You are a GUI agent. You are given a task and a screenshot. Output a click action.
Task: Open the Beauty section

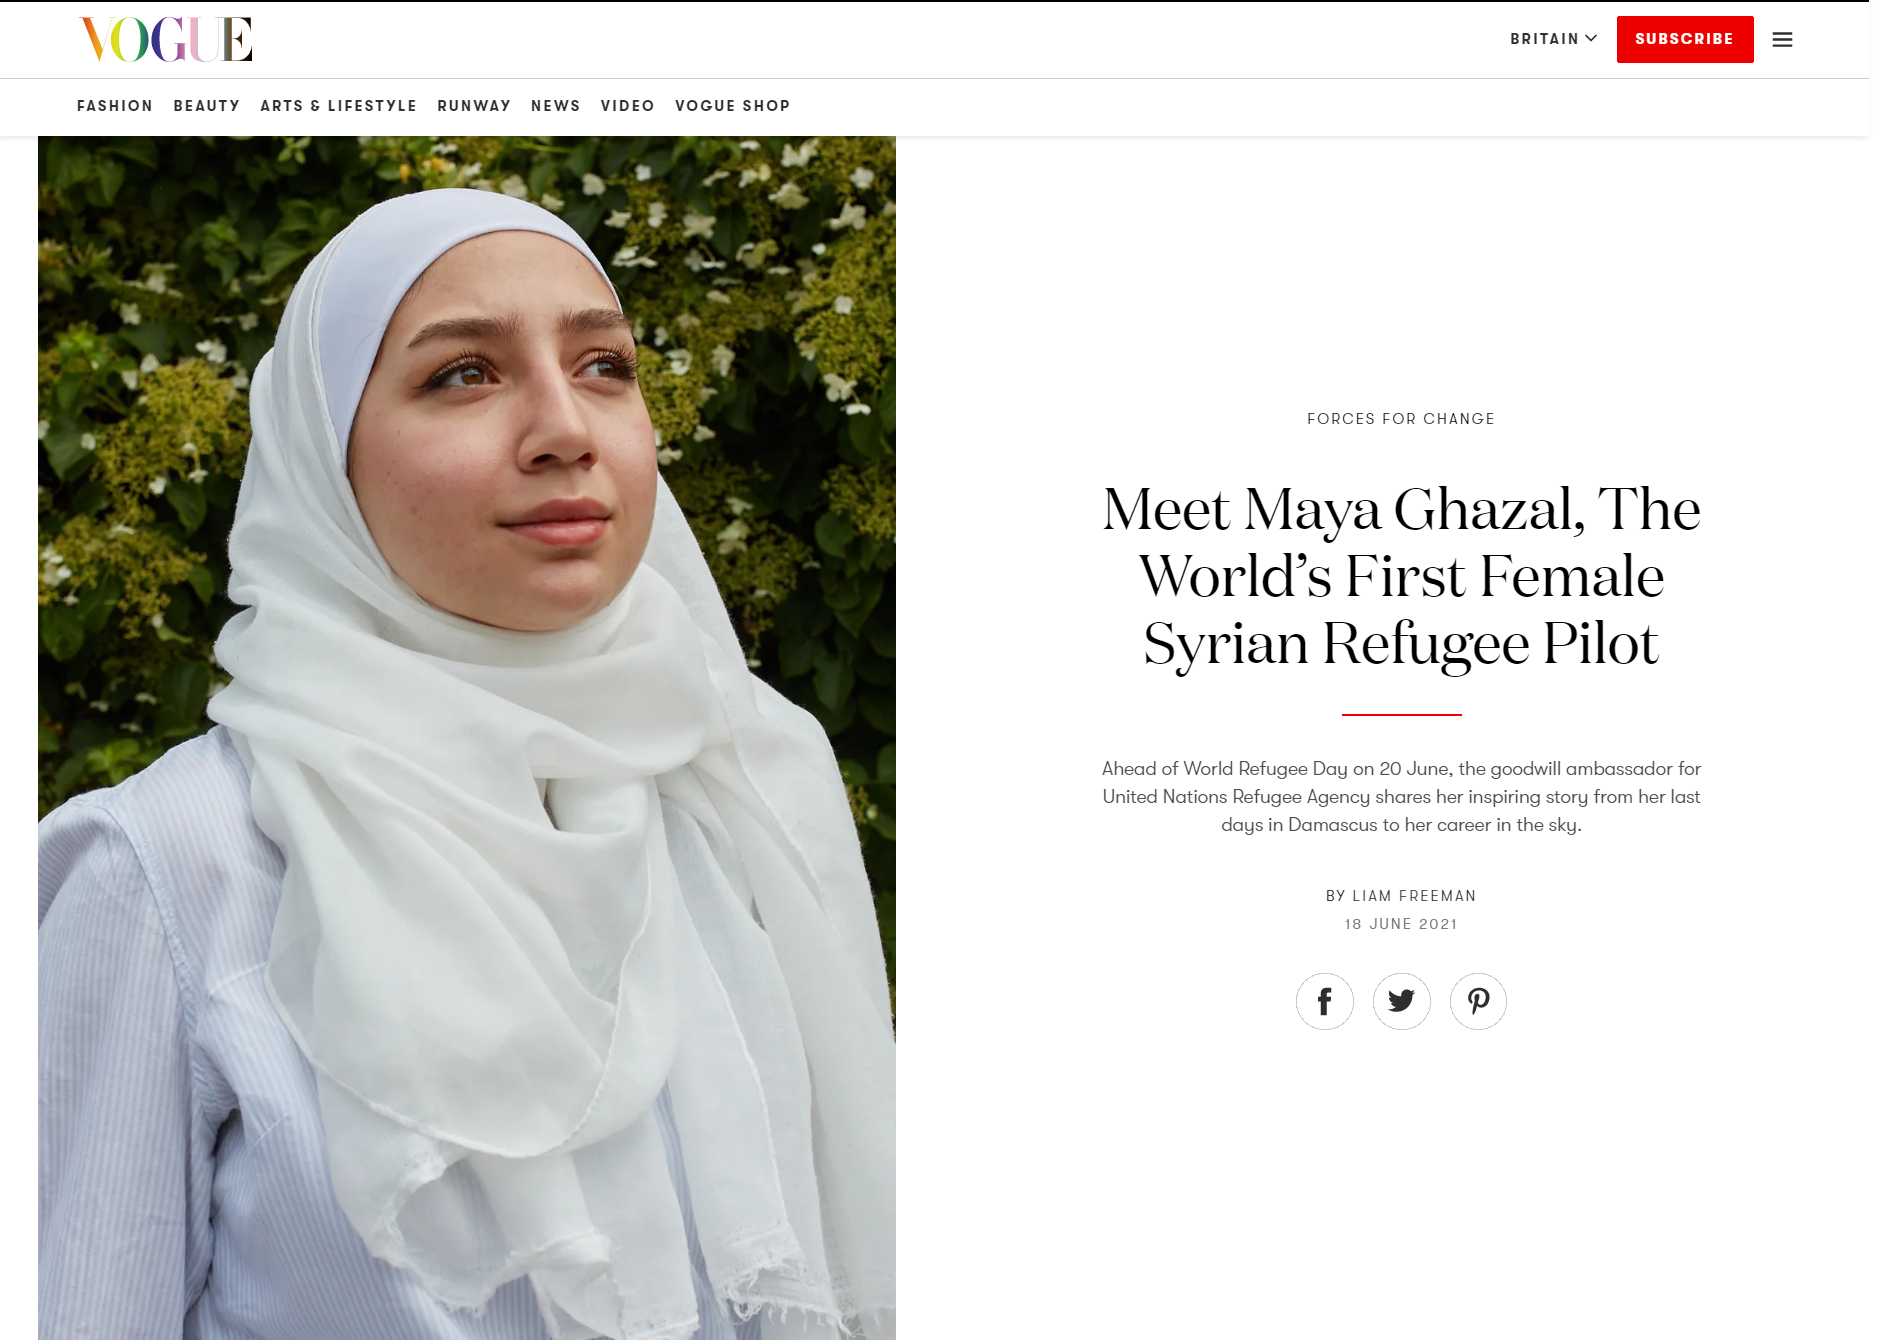tap(207, 106)
